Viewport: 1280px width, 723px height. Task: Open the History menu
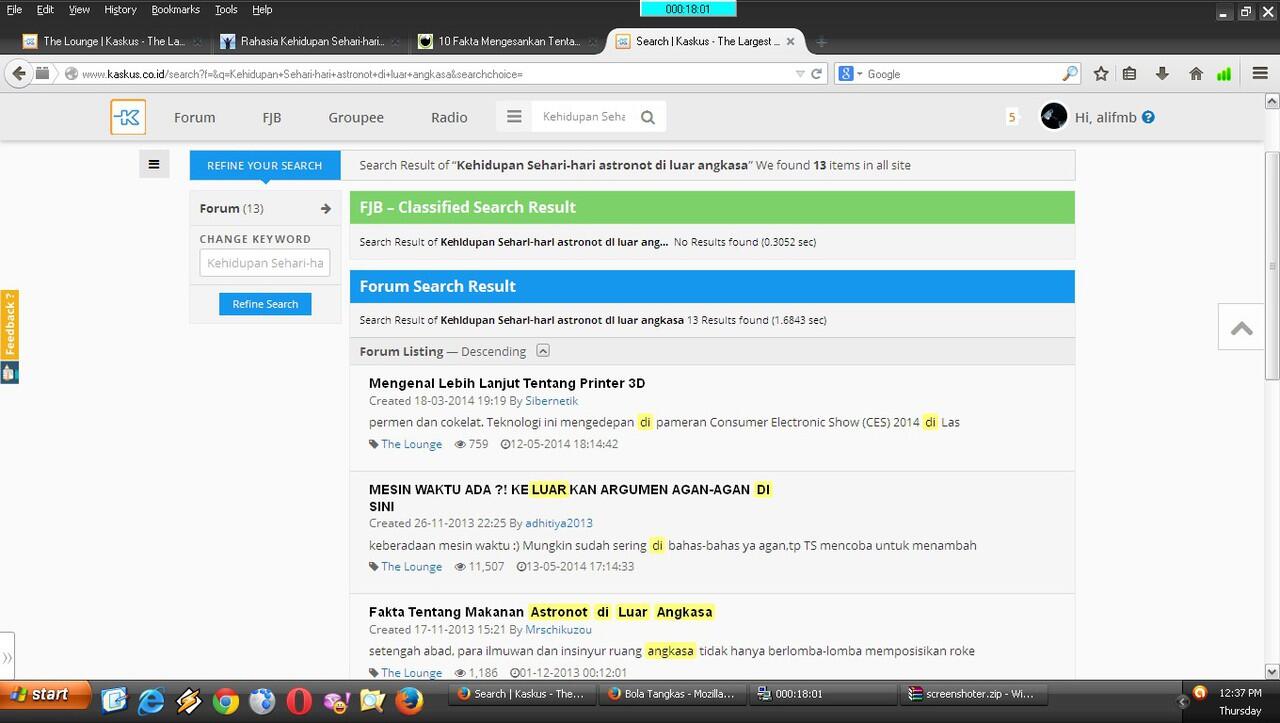pyautogui.click(x=120, y=9)
